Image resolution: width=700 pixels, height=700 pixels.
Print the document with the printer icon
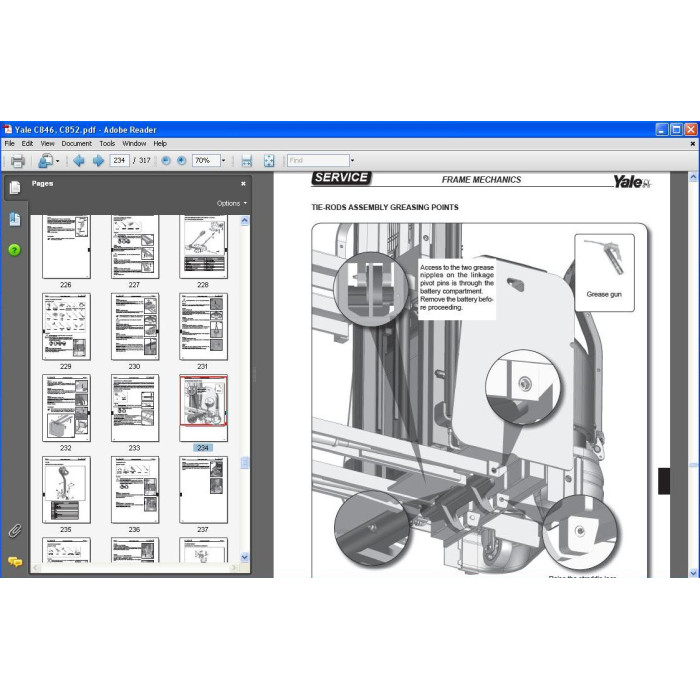(x=17, y=161)
